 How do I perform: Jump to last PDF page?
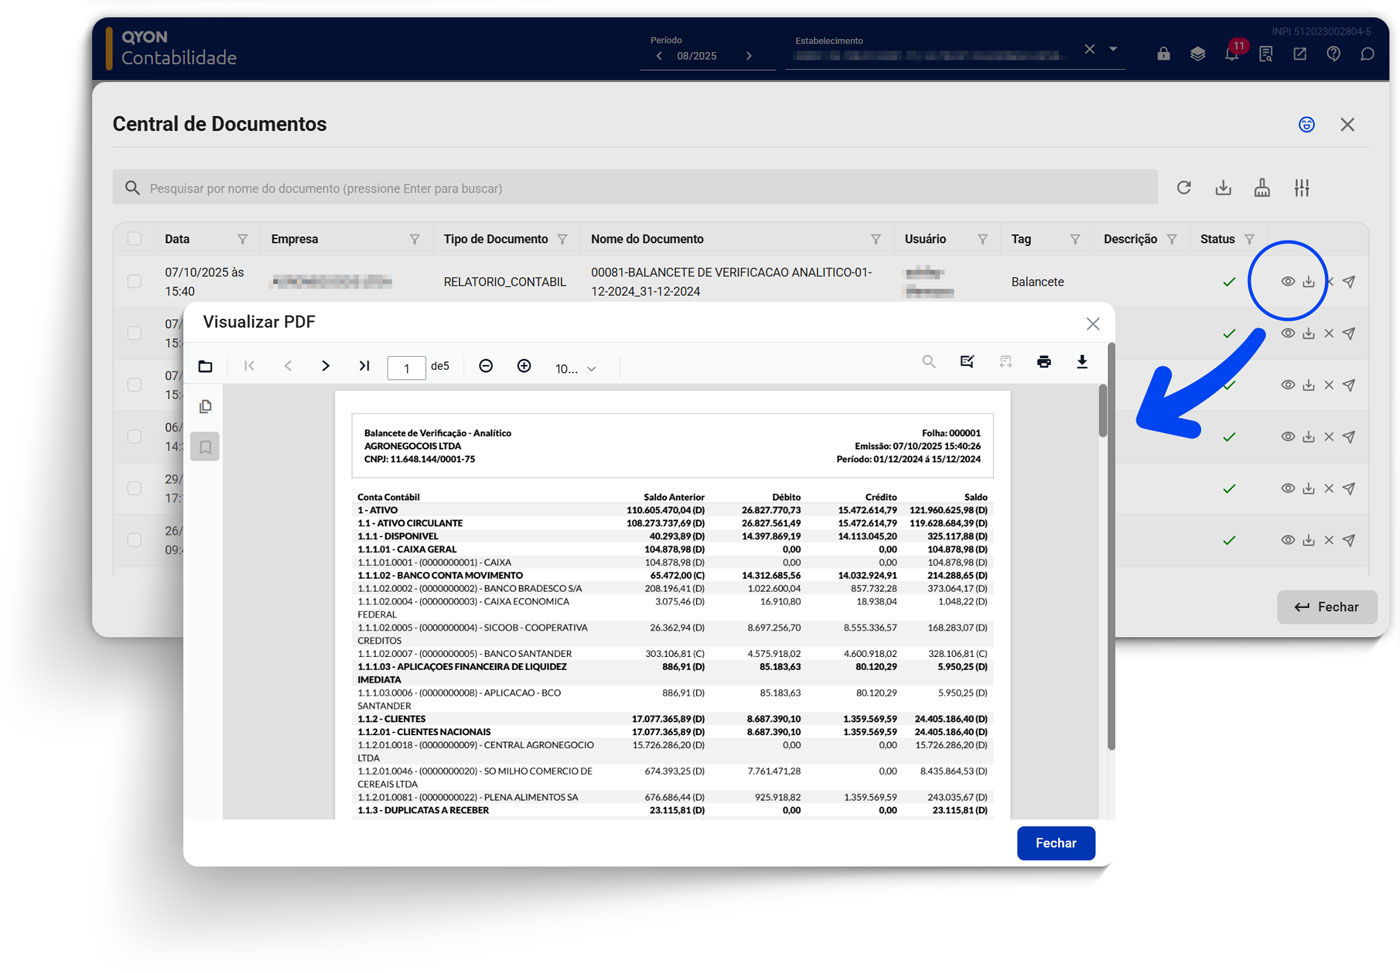[x=364, y=366]
